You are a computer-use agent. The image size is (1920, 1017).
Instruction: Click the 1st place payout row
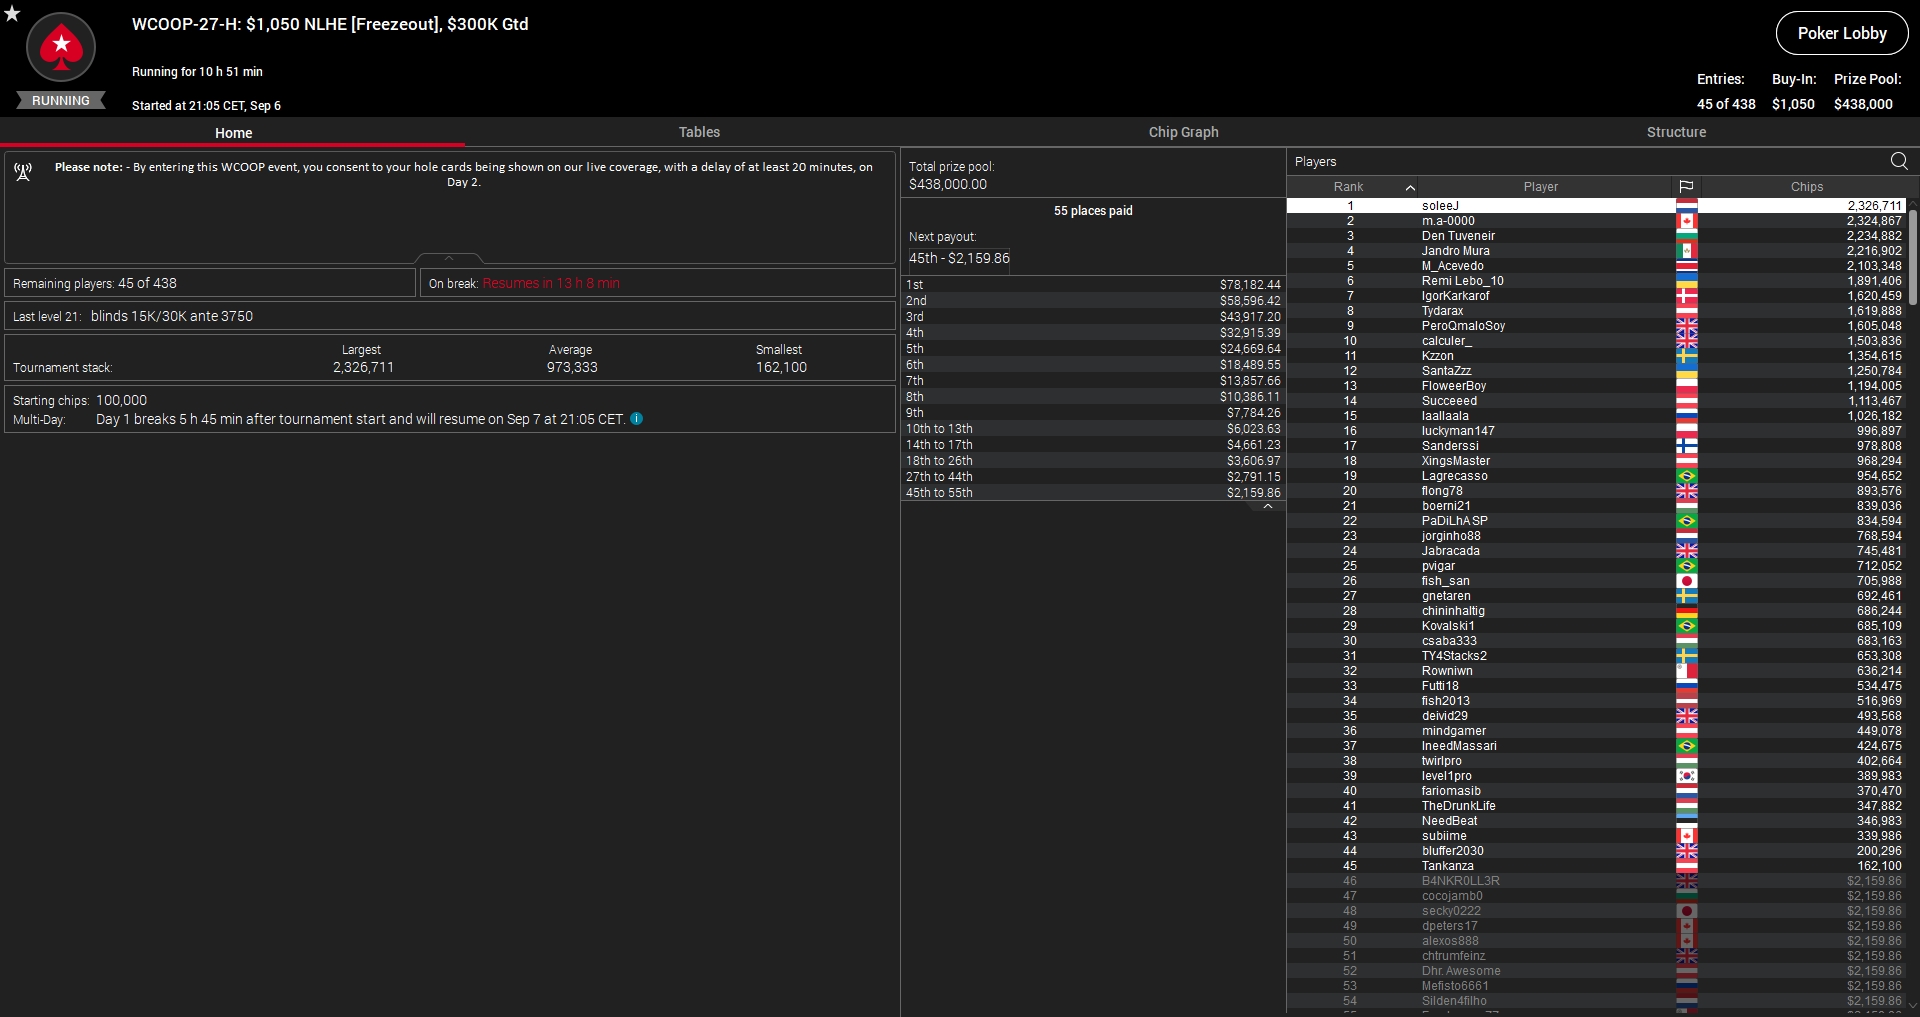[x=1093, y=285]
